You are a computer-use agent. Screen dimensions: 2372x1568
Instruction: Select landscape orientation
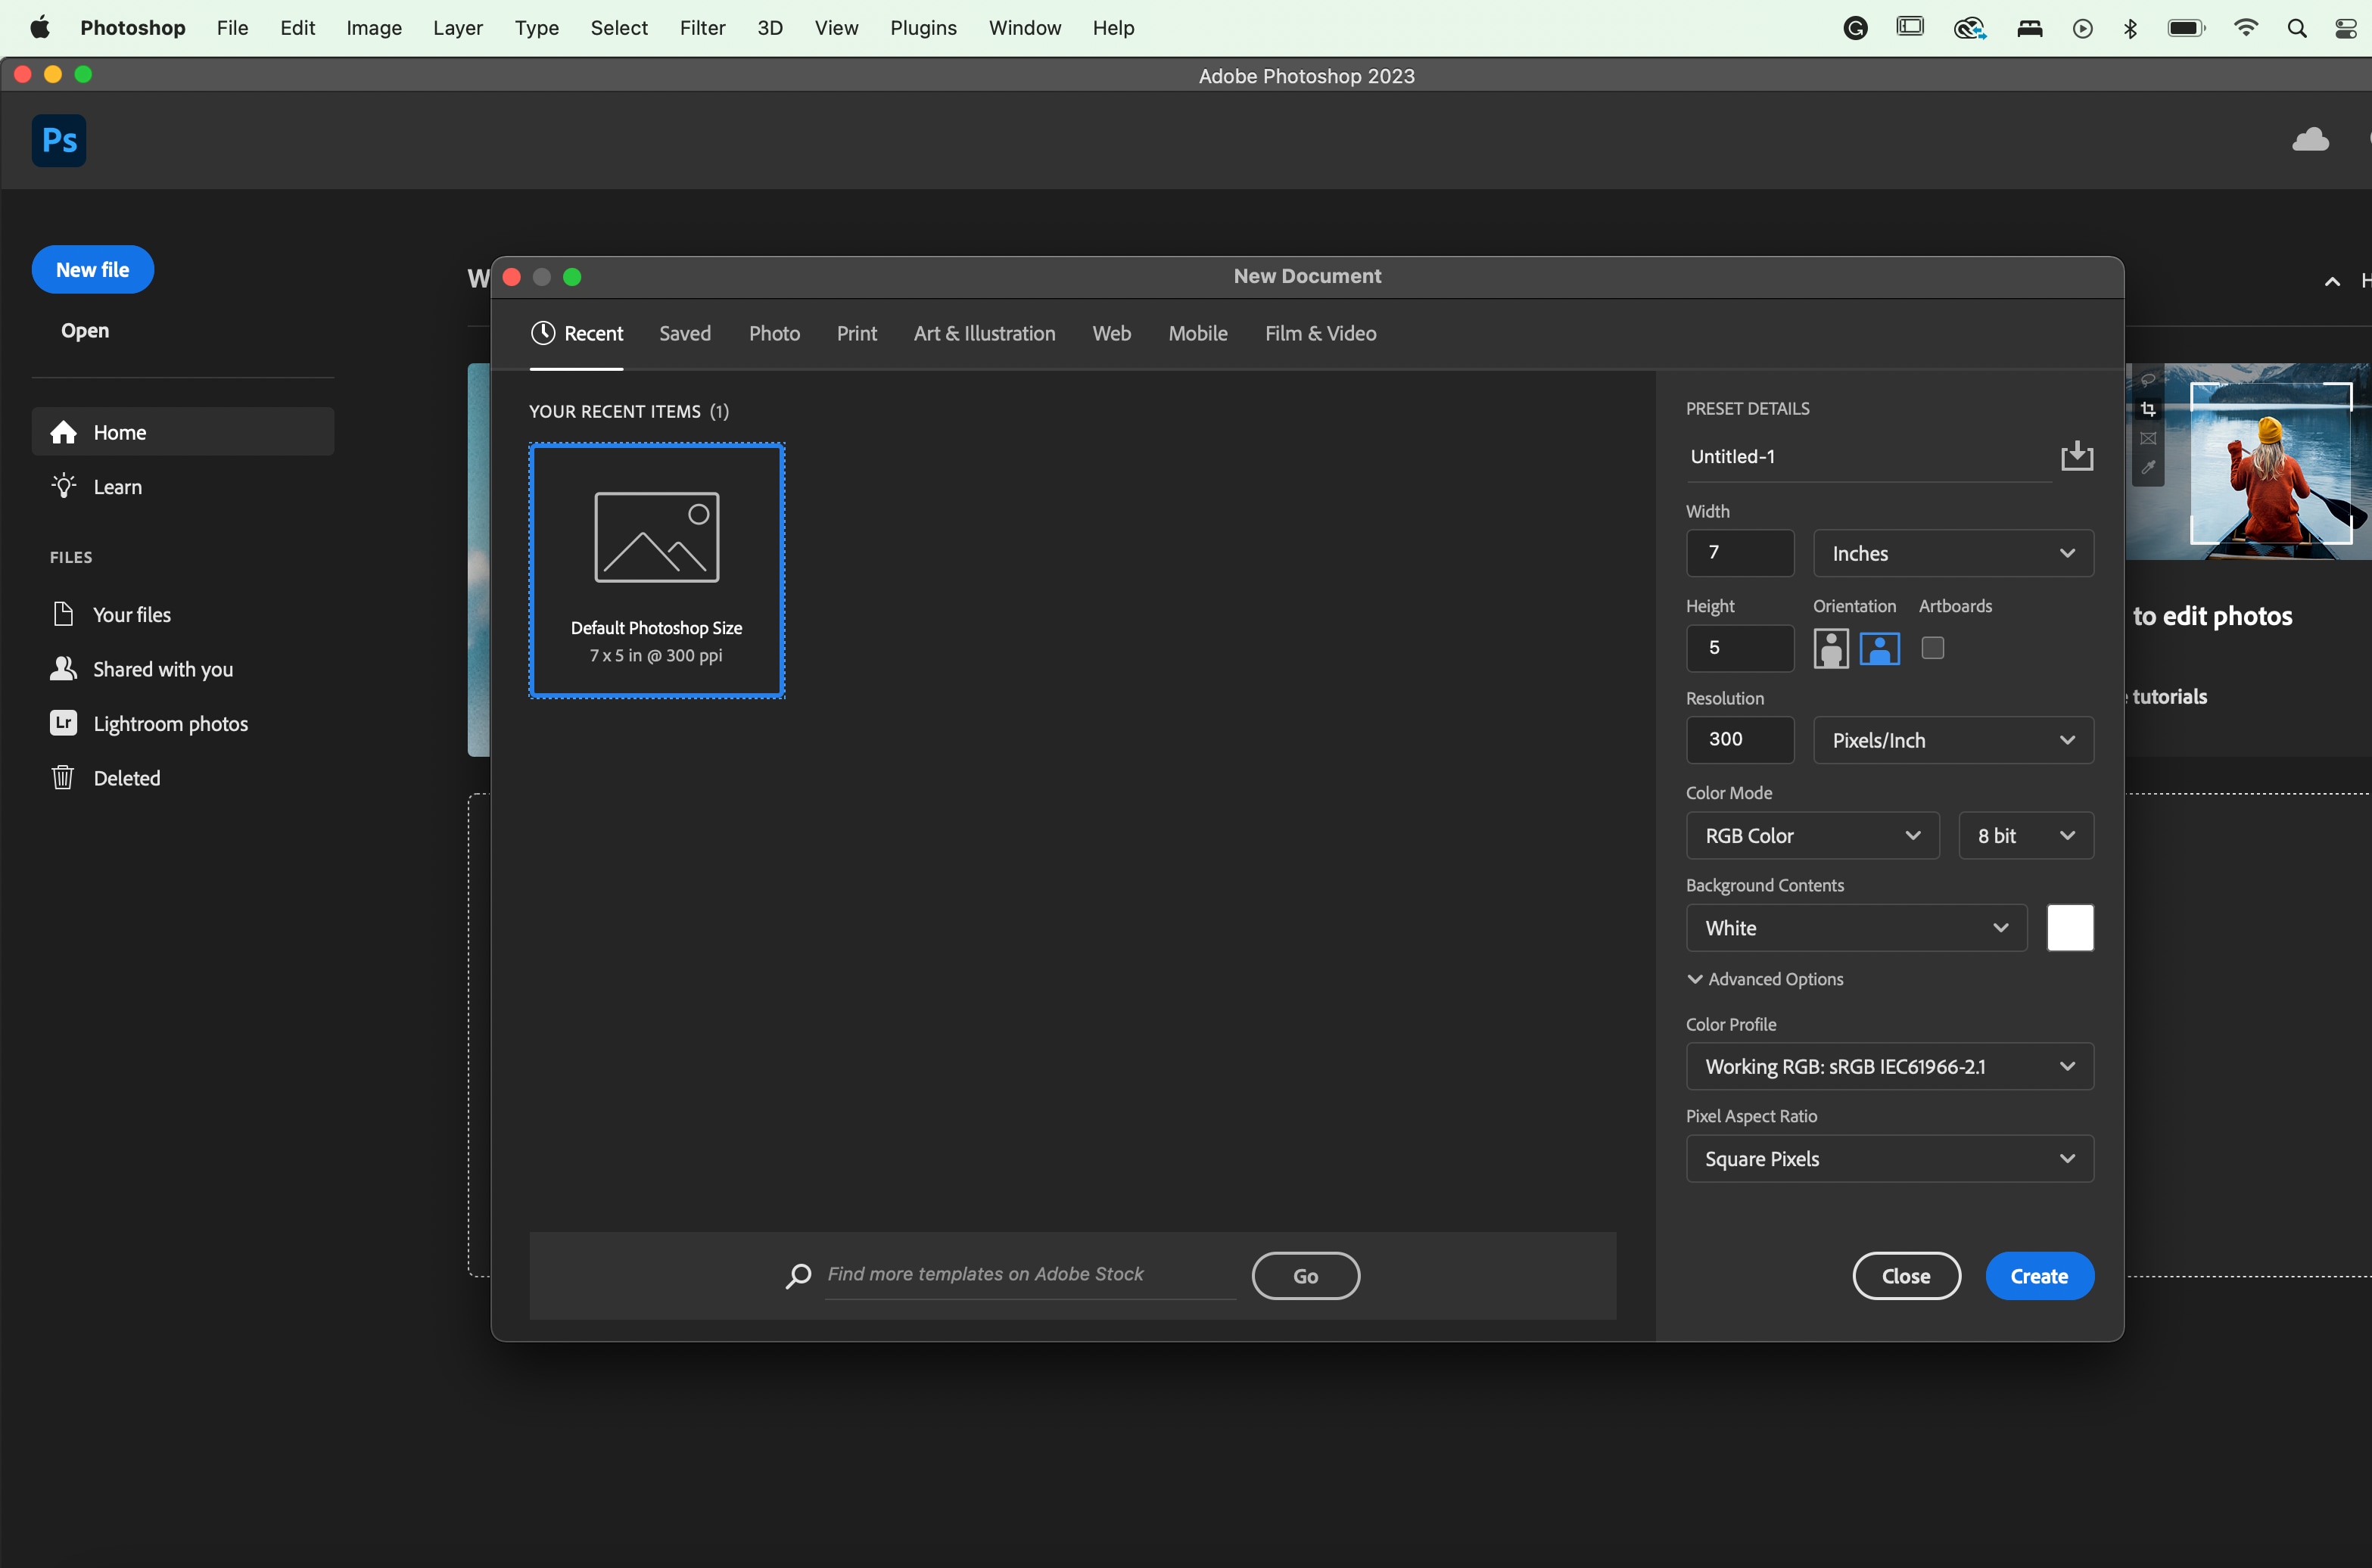1879,649
